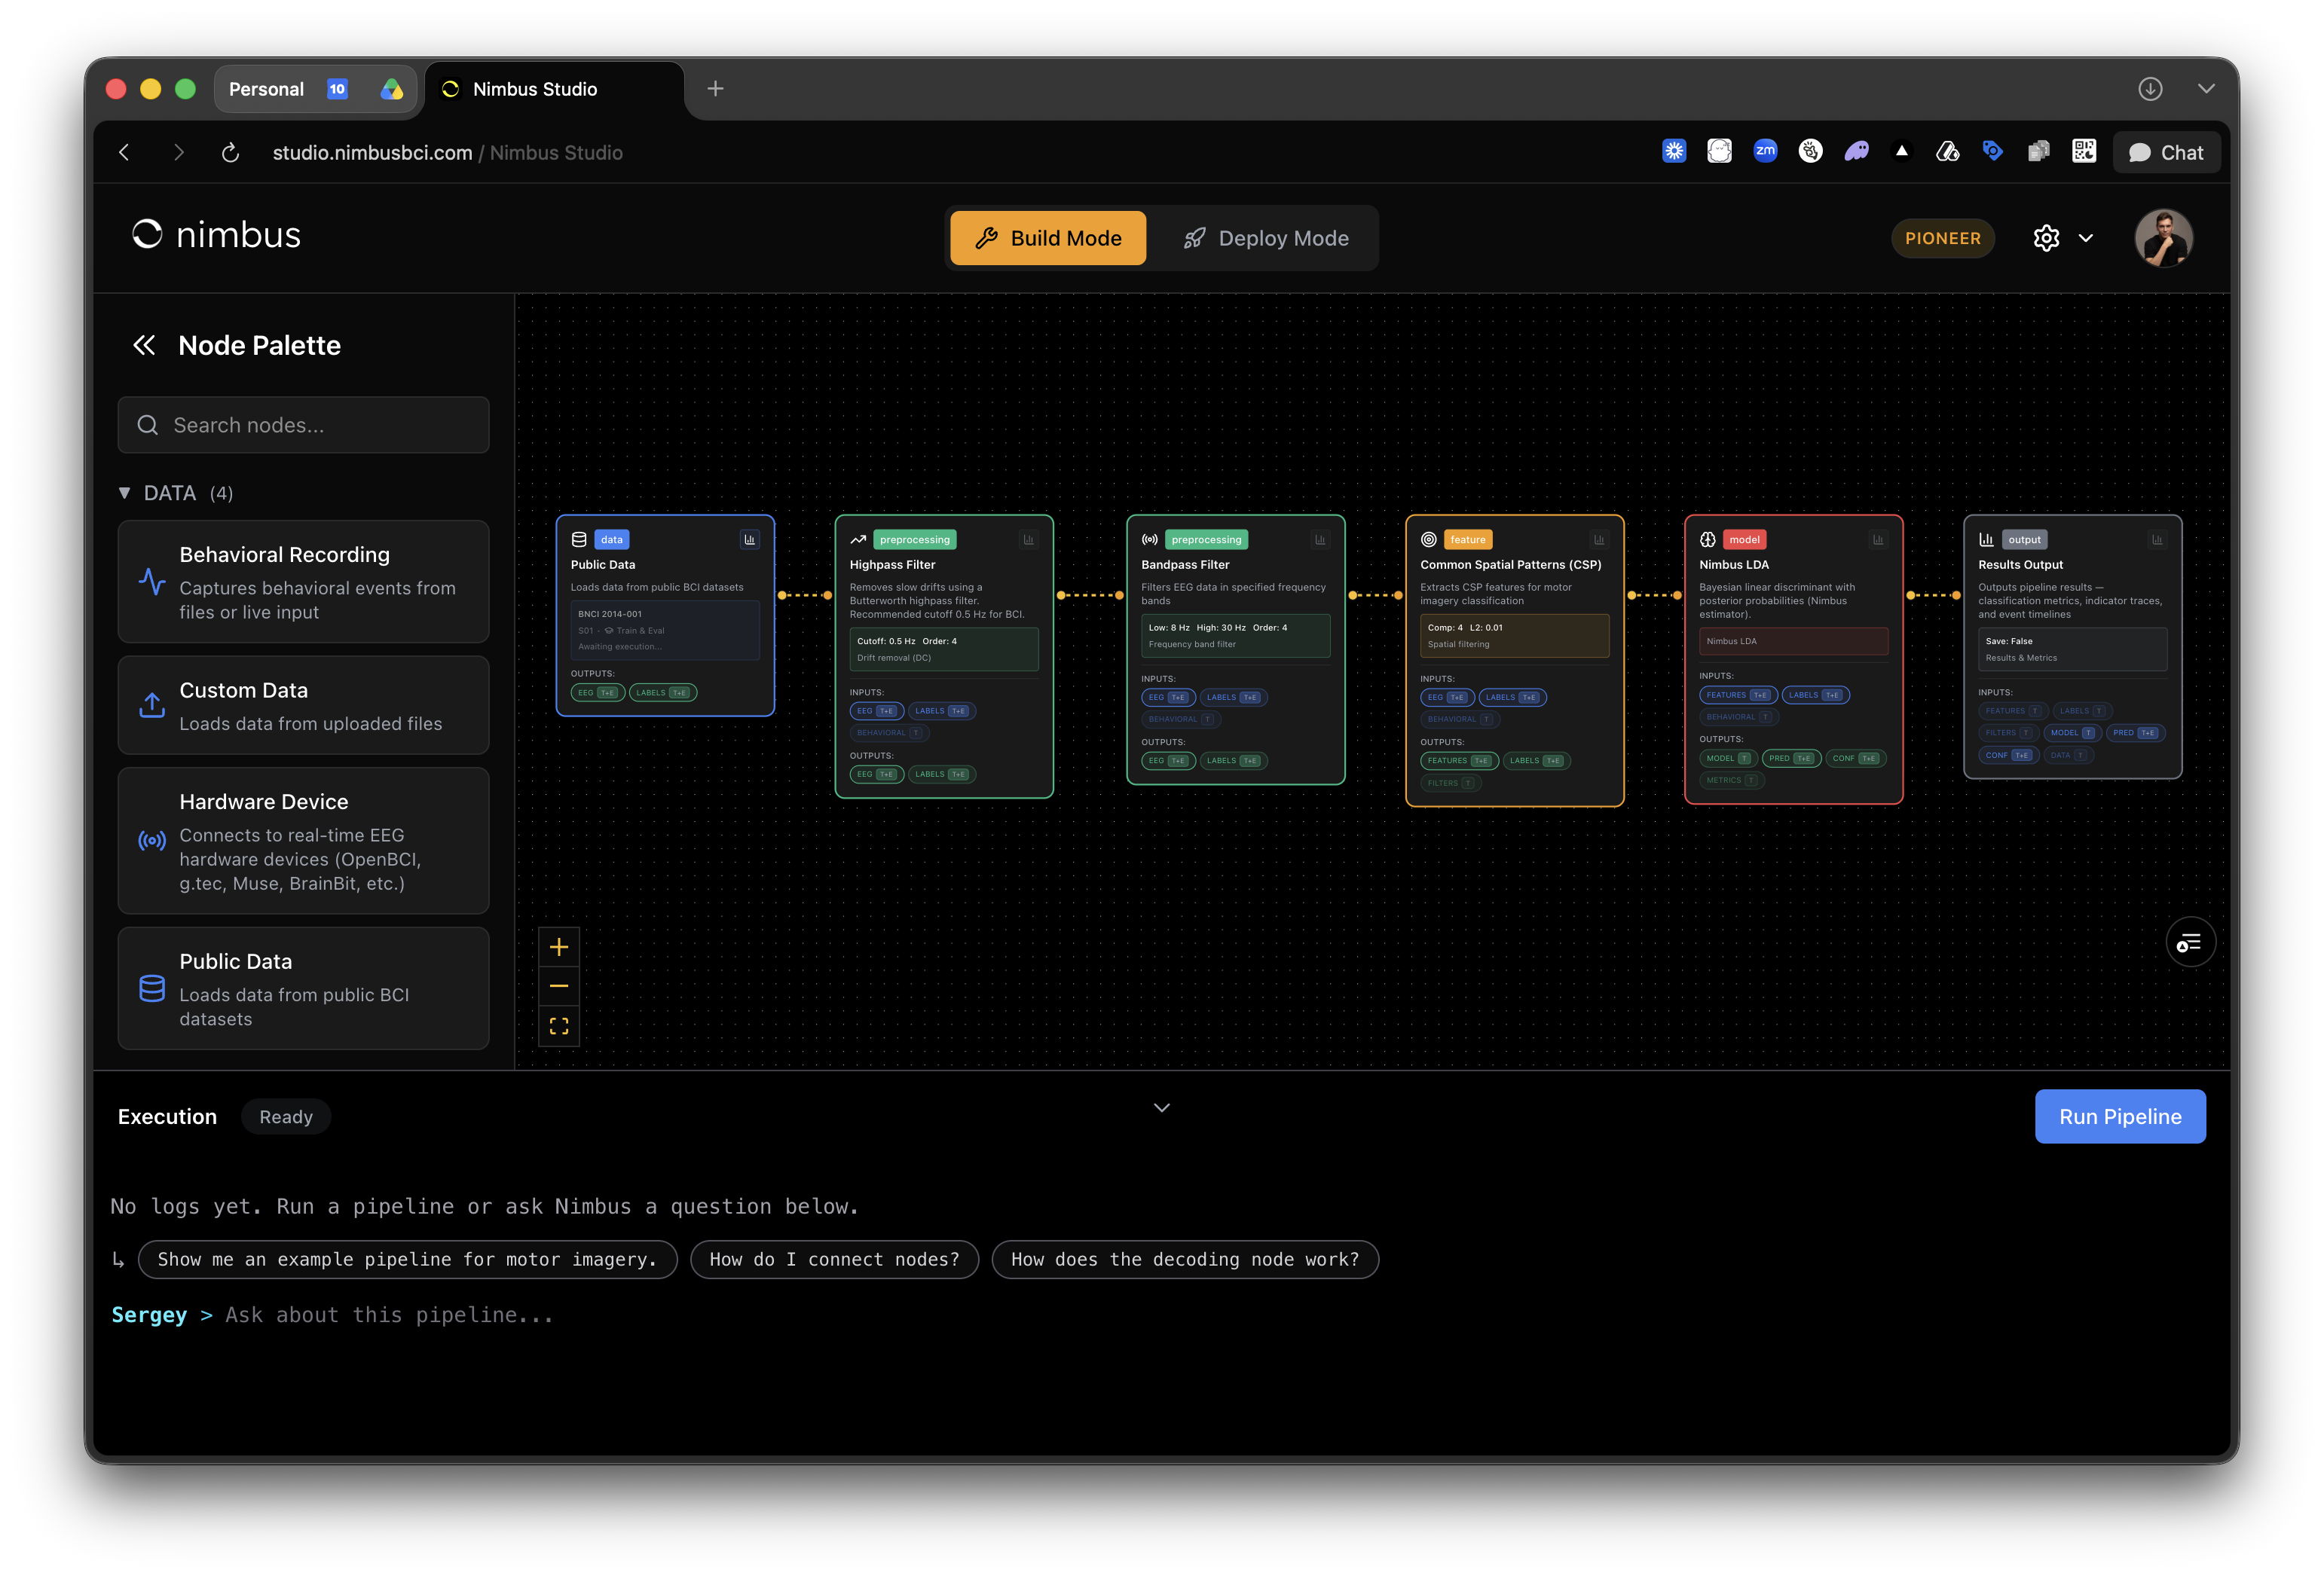Viewport: 2324px width, 1576px height.
Task: Ask how to connect nodes suggestion
Action: (834, 1259)
